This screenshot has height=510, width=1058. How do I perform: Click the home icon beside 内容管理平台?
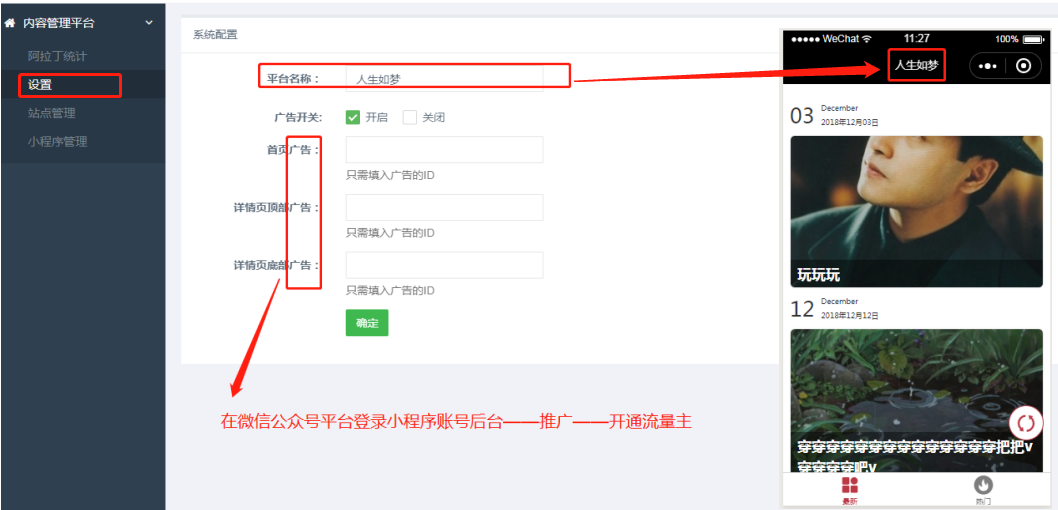coord(10,22)
